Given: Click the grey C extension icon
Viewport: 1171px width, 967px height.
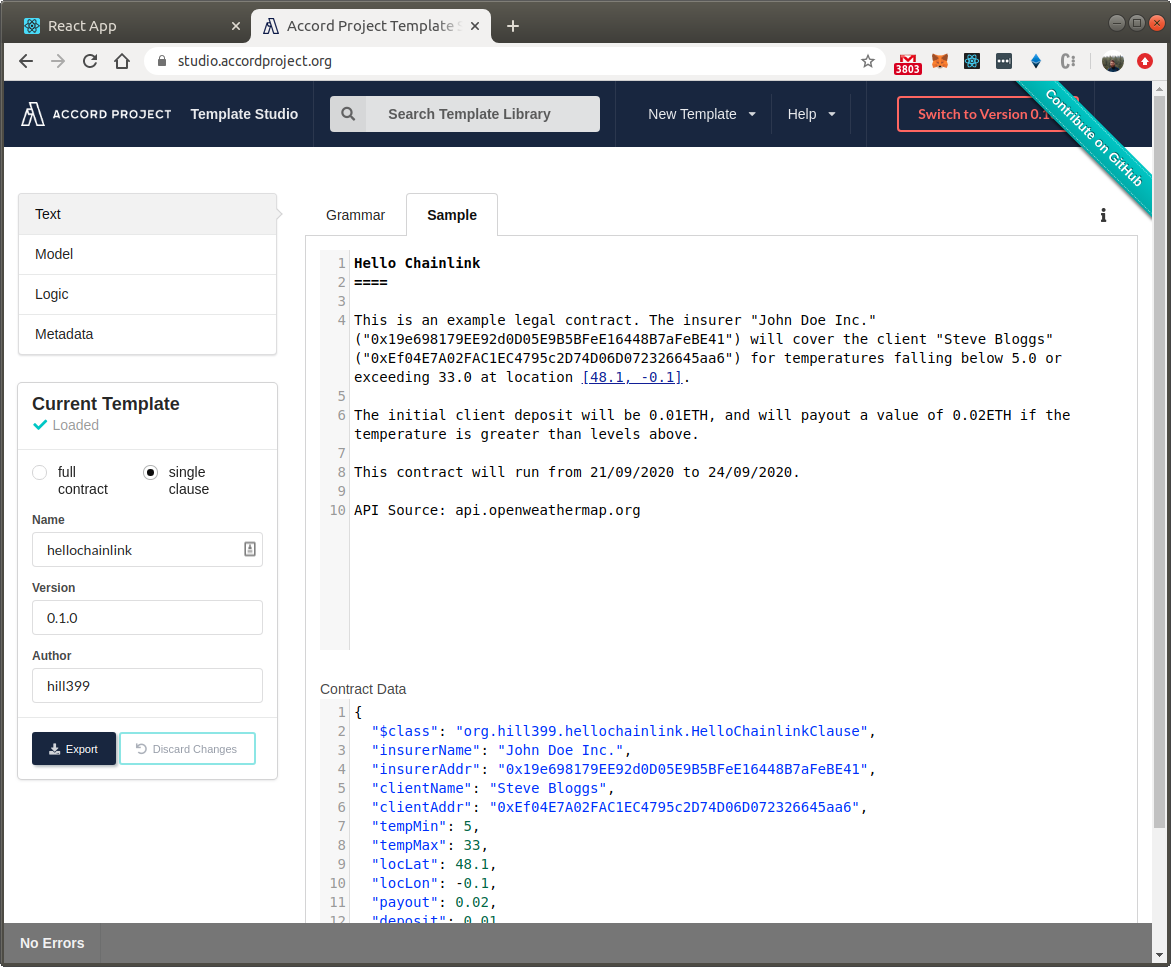Looking at the screenshot, I should pyautogui.click(x=1068, y=61).
